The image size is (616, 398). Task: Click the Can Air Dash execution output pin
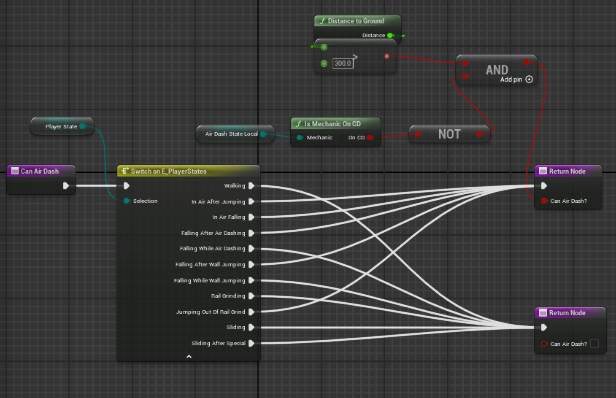66,186
